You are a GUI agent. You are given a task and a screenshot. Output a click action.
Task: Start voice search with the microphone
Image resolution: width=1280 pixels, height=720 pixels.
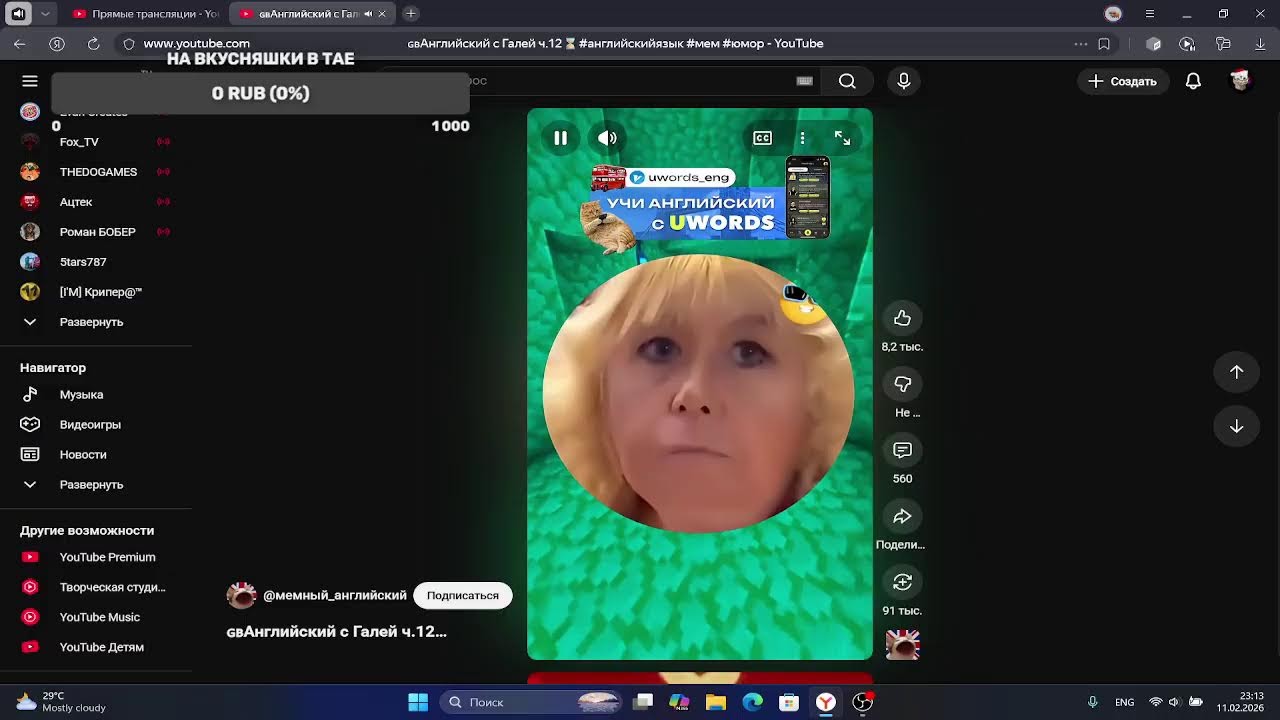[x=903, y=81]
